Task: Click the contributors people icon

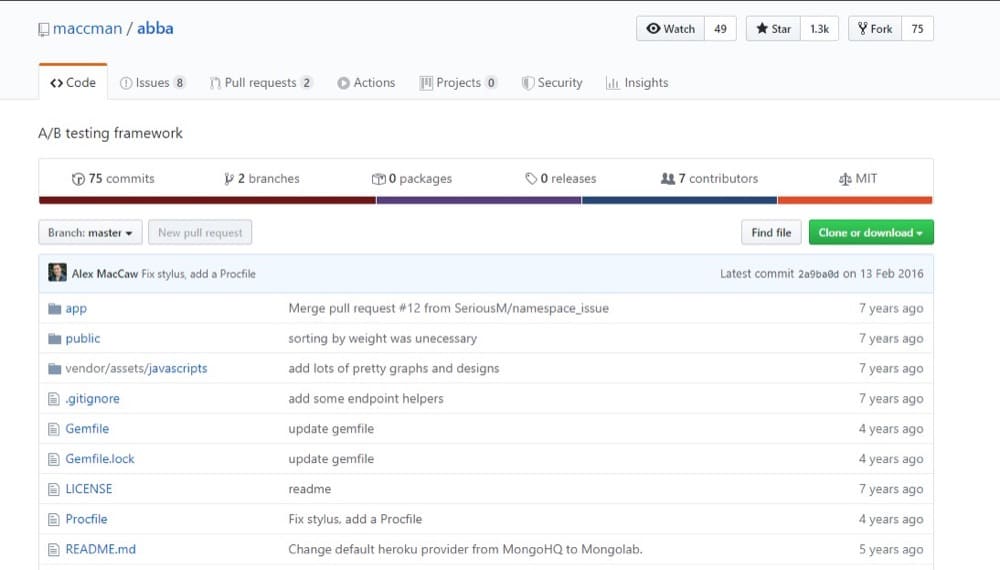Action: (x=668, y=179)
